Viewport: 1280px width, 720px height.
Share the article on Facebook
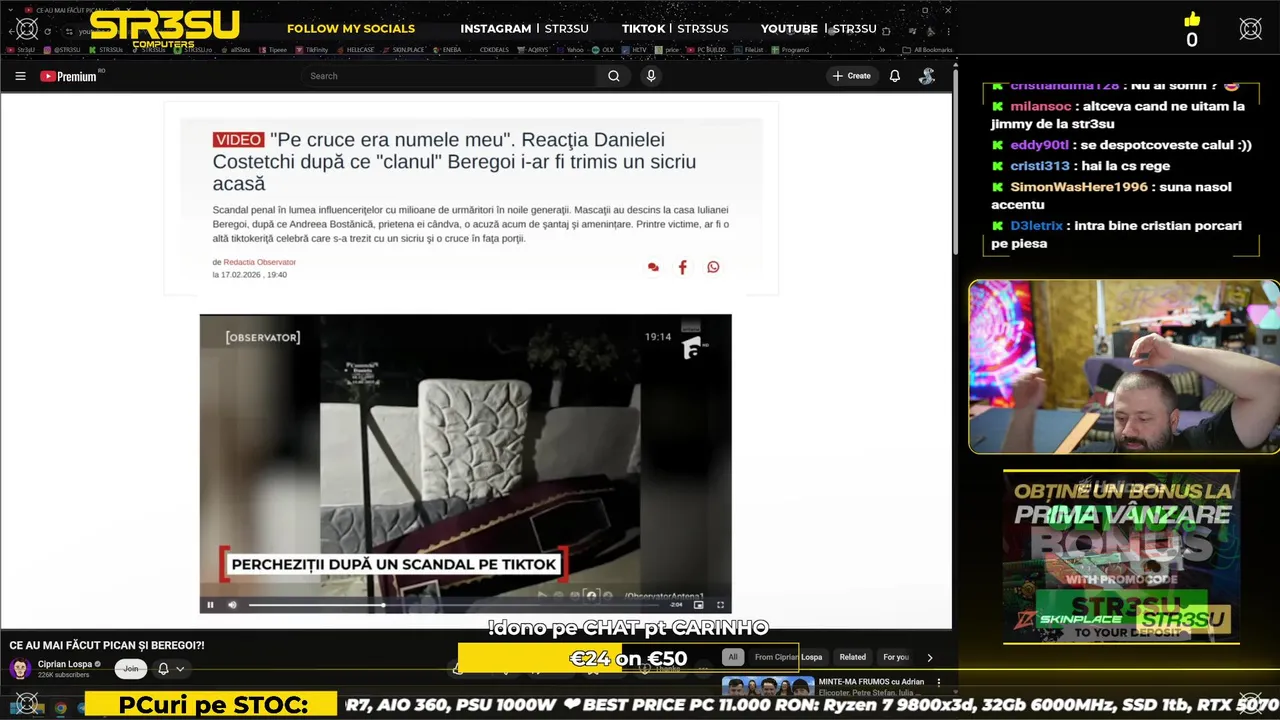click(x=683, y=267)
